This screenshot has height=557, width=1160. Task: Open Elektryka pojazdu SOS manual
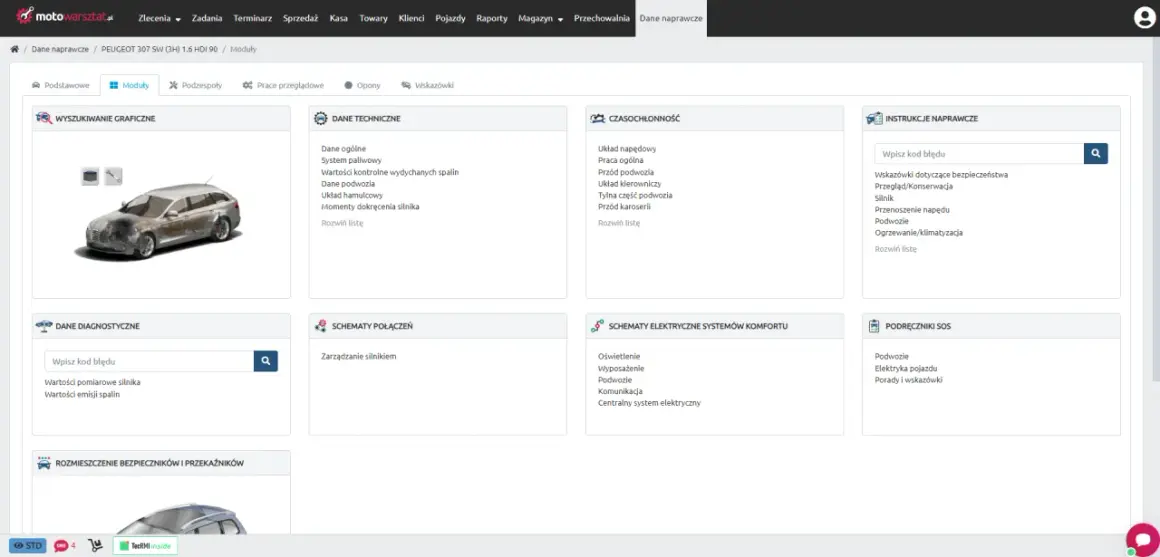point(906,368)
